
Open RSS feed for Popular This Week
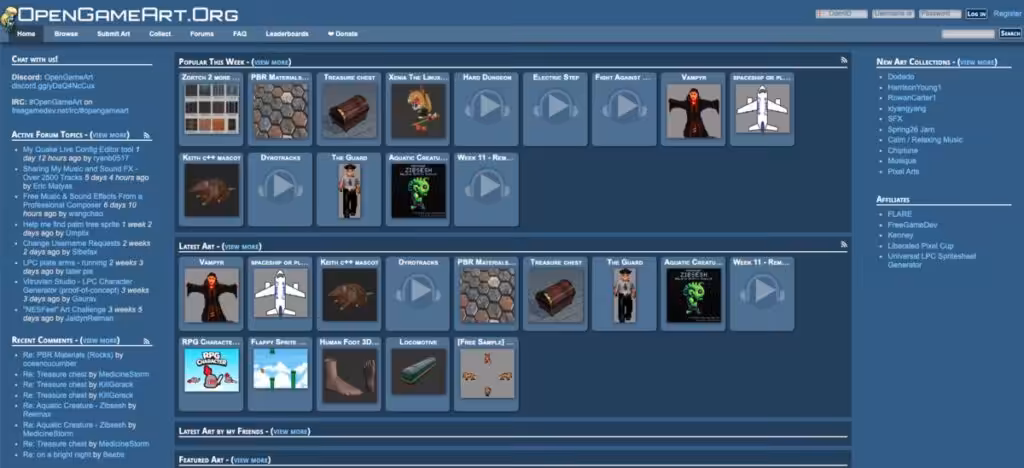click(844, 60)
